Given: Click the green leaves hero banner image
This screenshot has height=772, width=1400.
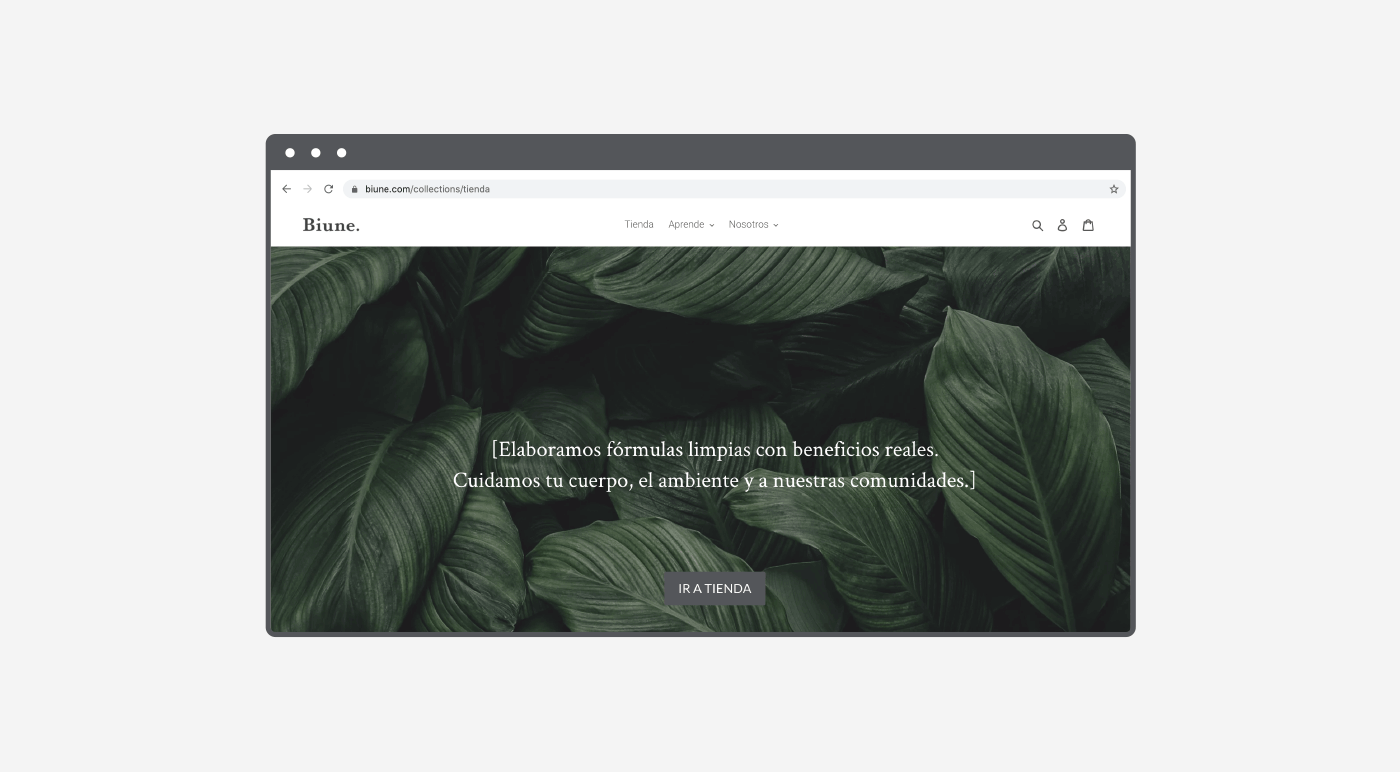Looking at the screenshot, I should click(x=700, y=350).
